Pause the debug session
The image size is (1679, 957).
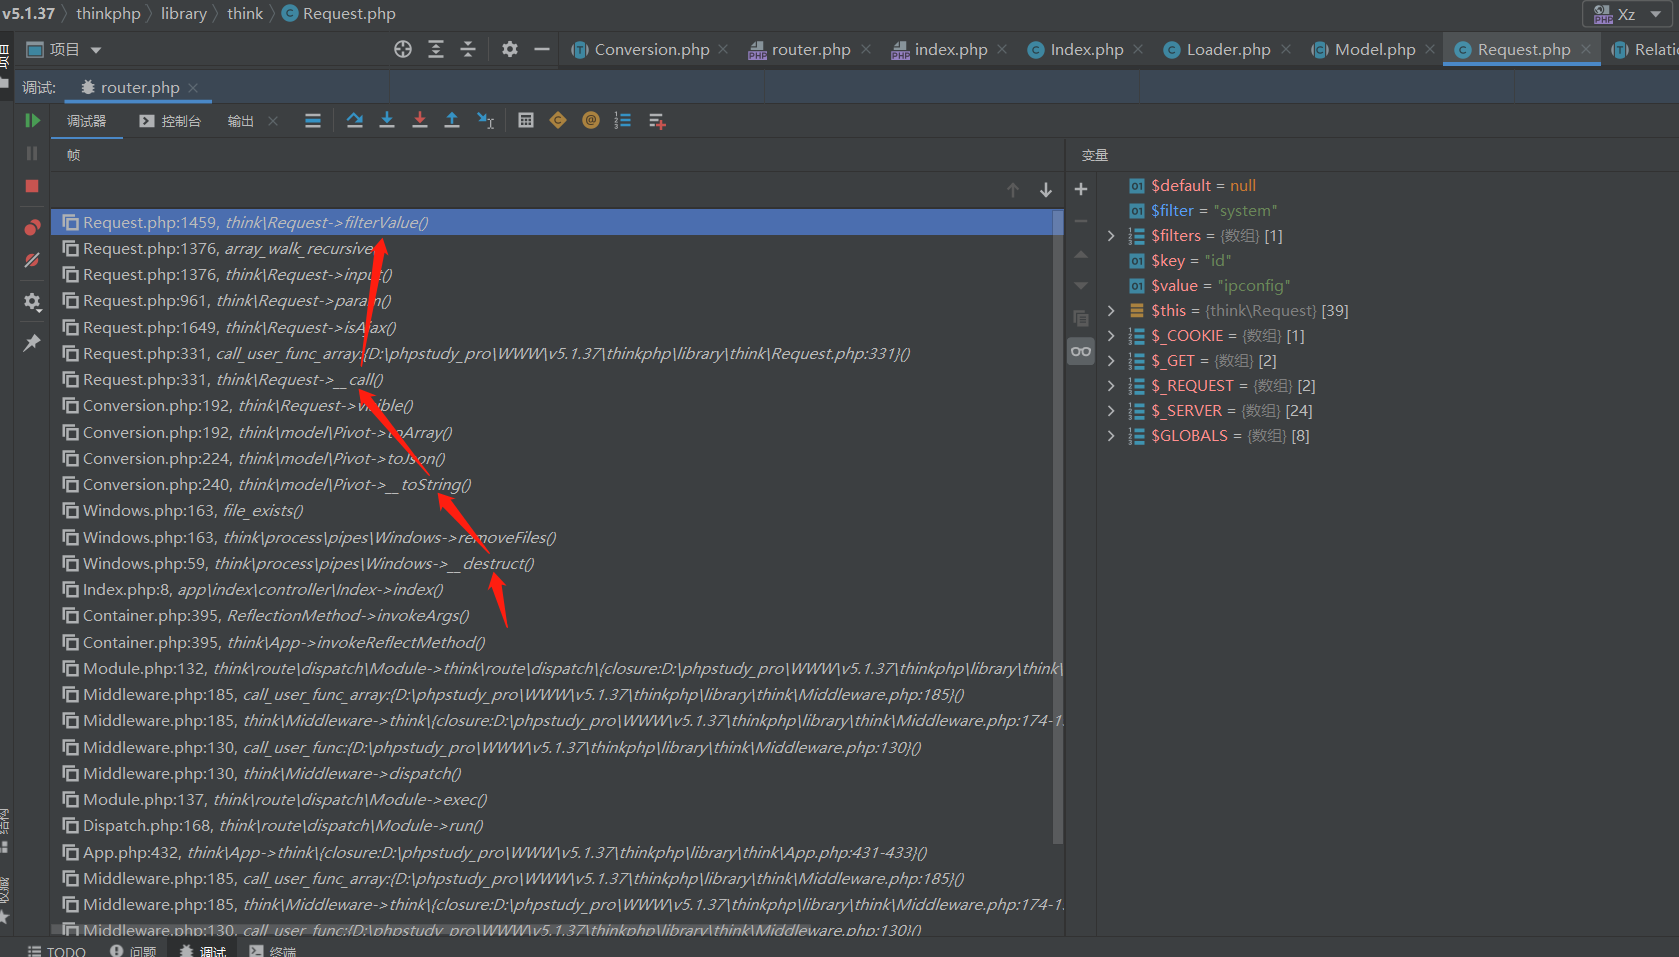[x=32, y=153]
